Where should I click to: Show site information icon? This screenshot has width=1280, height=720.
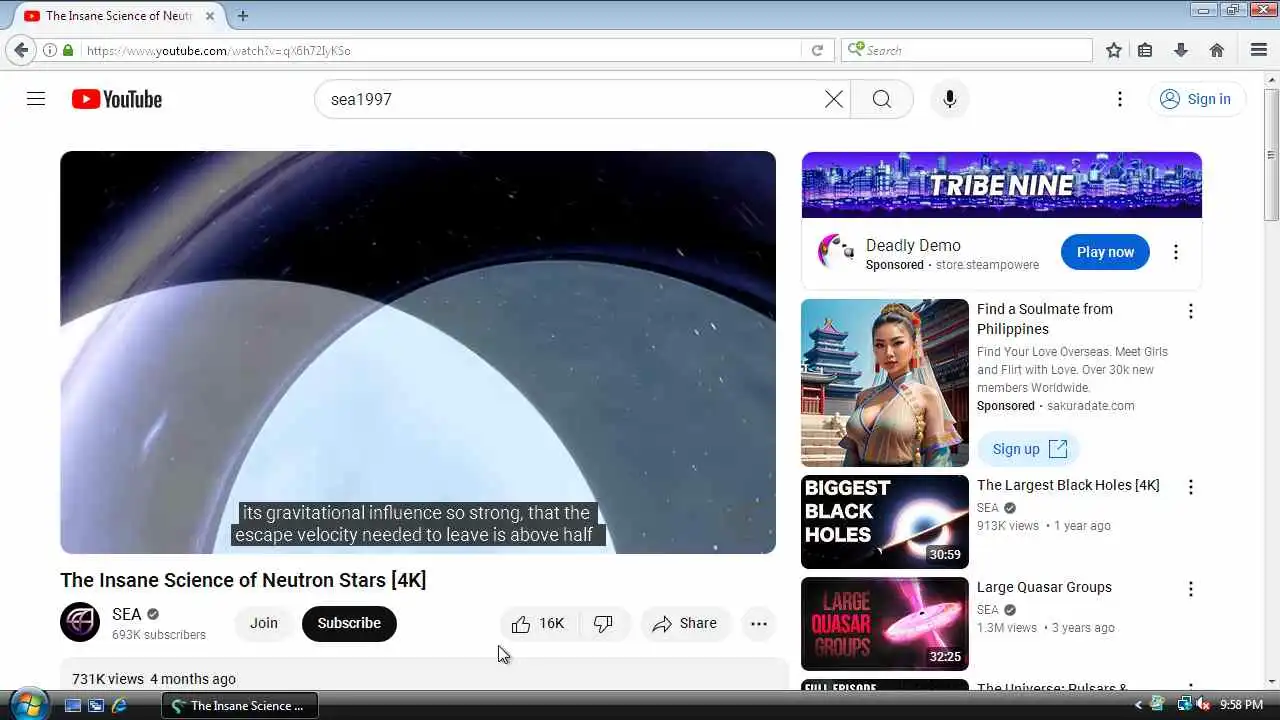click(x=49, y=50)
